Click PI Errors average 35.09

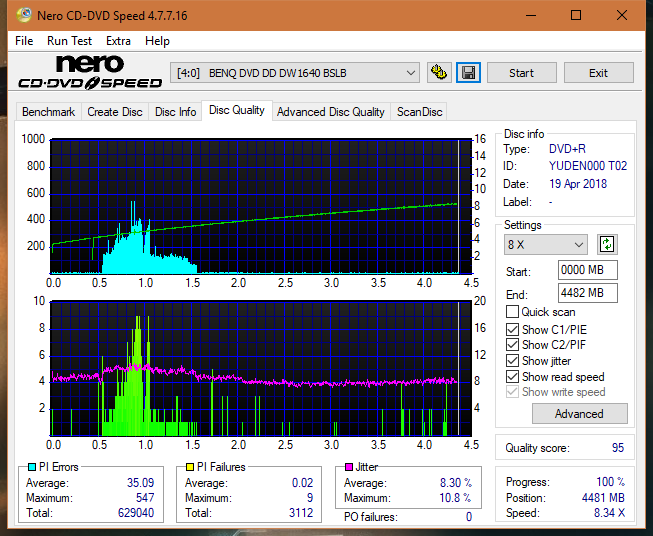(x=140, y=482)
